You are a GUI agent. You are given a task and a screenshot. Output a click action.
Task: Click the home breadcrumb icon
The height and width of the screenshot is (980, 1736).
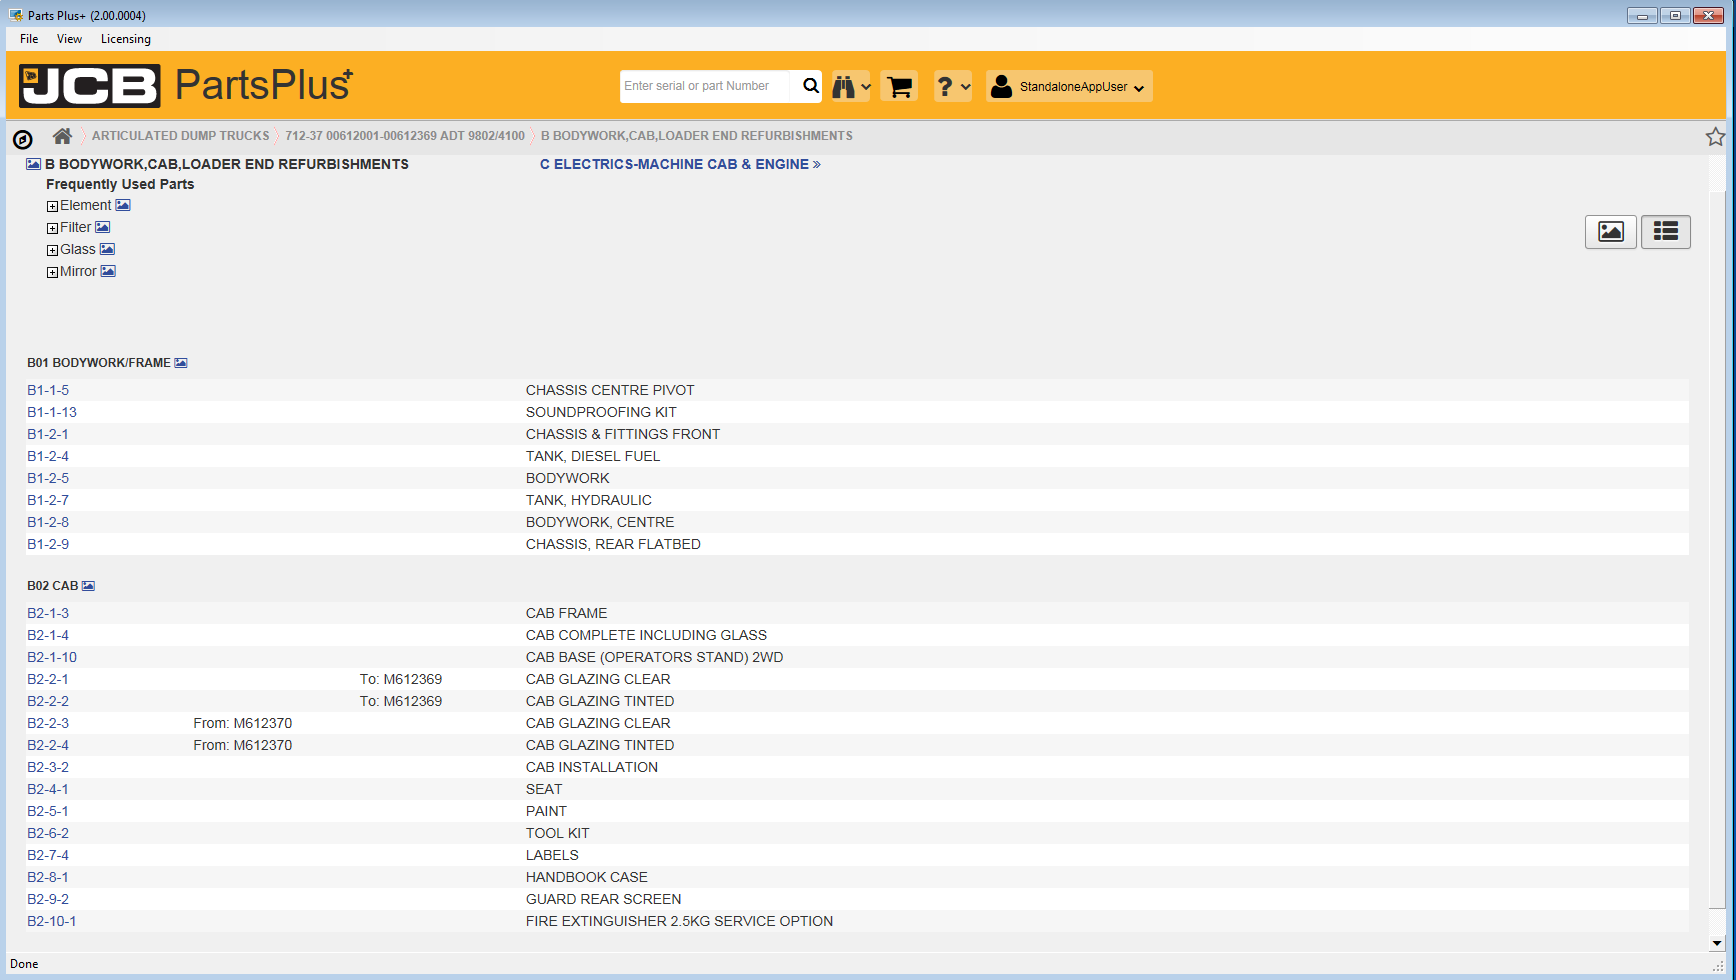pyautogui.click(x=62, y=136)
